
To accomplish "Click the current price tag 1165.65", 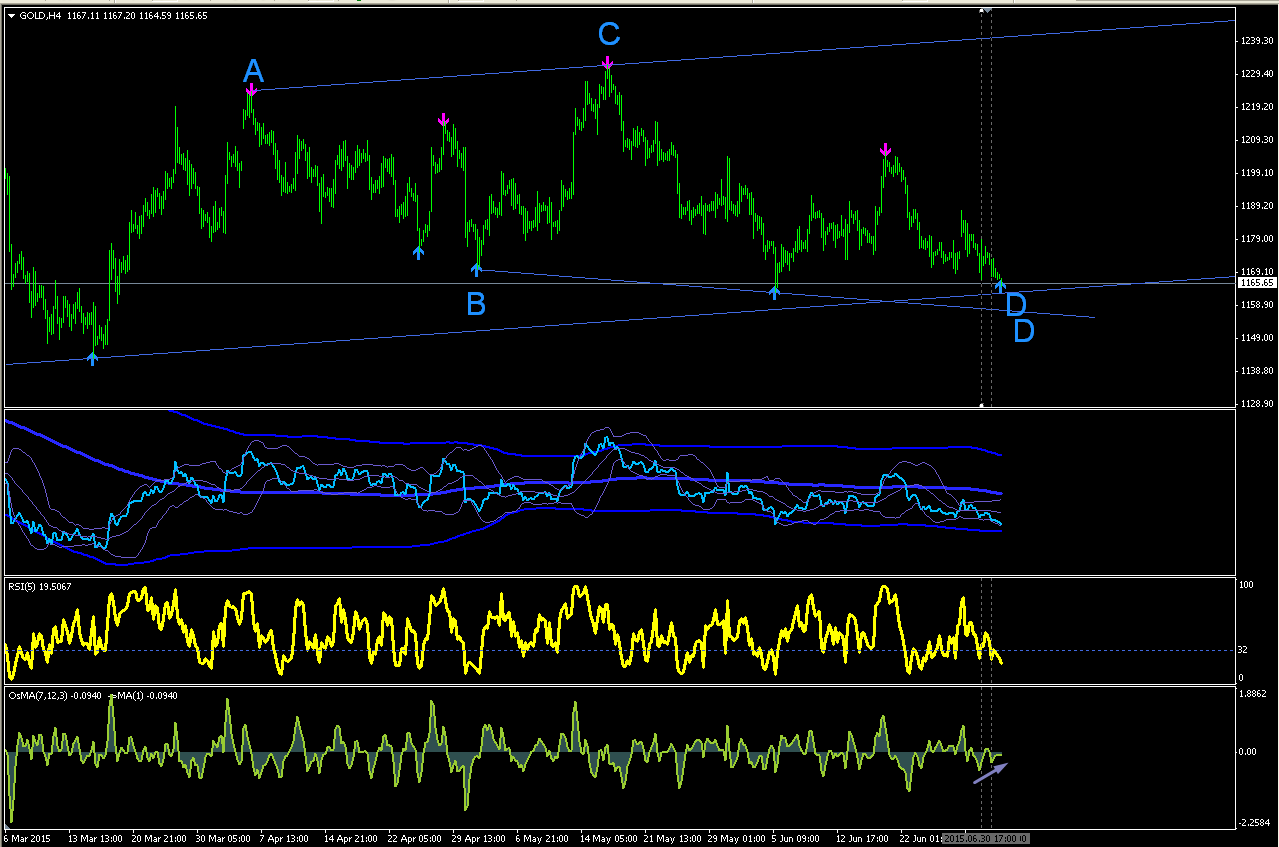I will tap(1256, 283).
